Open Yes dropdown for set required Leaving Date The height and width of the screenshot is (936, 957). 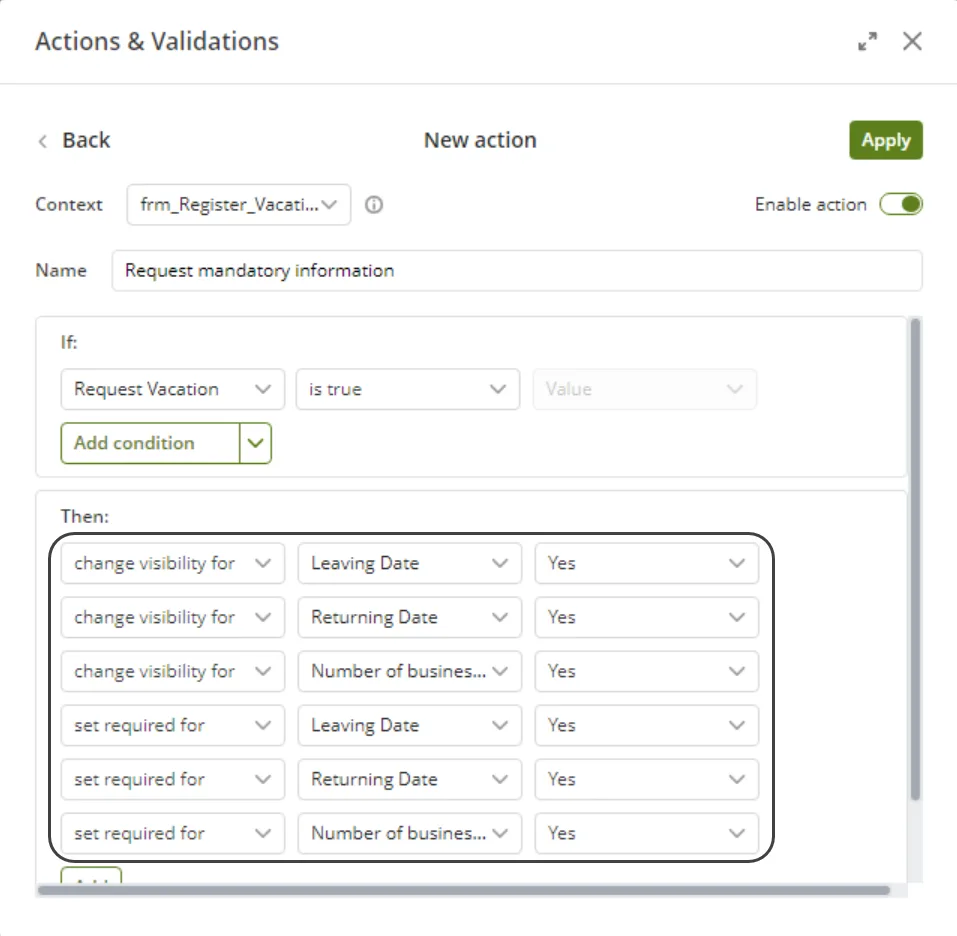647,725
